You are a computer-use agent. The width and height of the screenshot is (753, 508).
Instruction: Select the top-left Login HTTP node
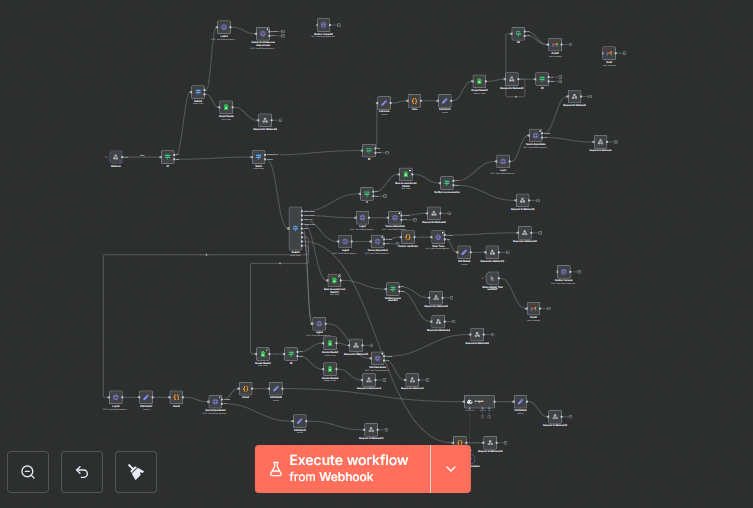pyautogui.click(x=224, y=27)
